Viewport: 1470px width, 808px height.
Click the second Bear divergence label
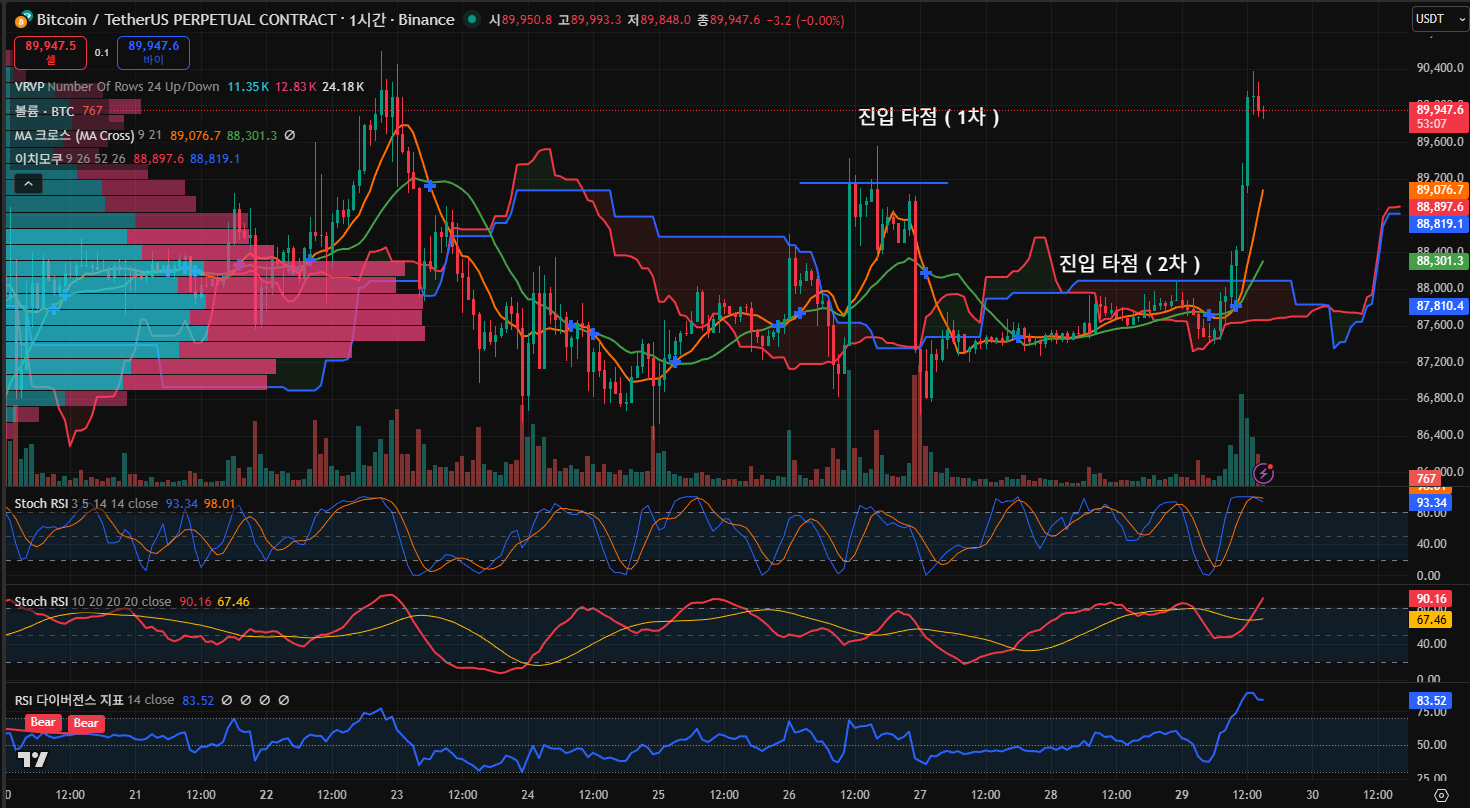pyautogui.click(x=86, y=723)
